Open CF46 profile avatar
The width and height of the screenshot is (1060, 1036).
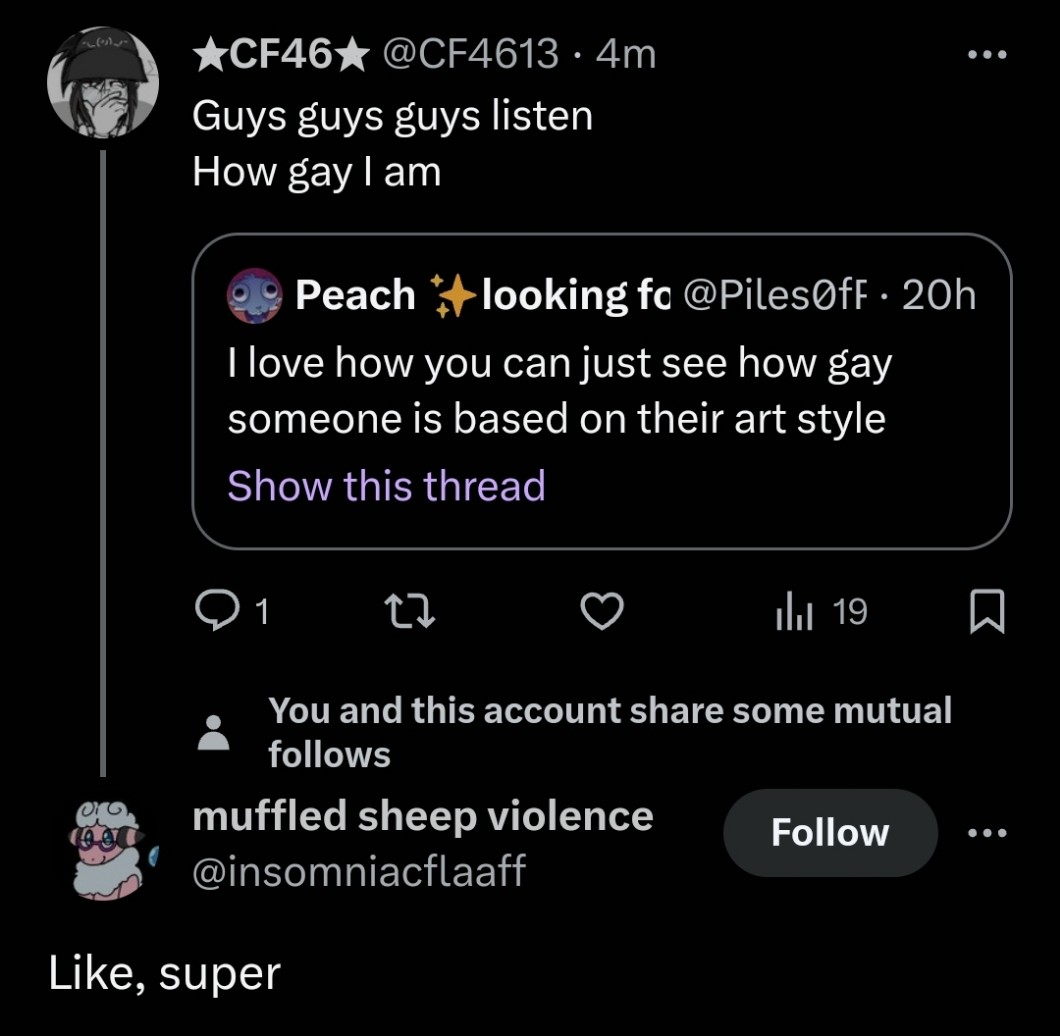(x=103, y=82)
